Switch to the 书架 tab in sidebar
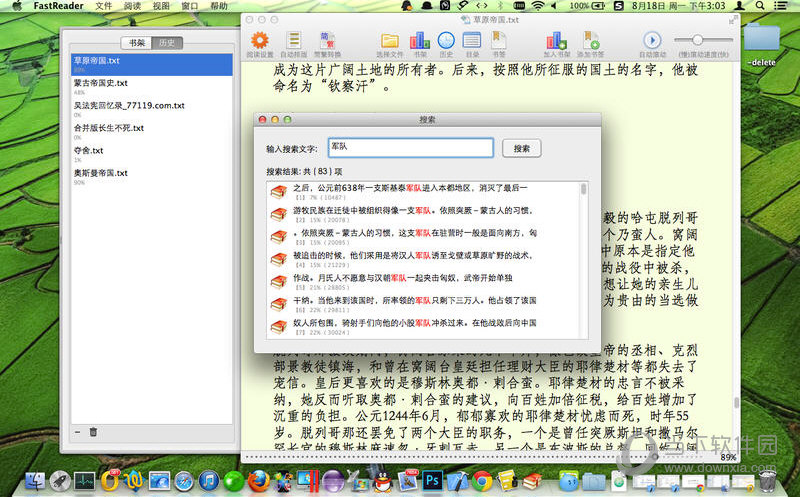 (x=137, y=43)
